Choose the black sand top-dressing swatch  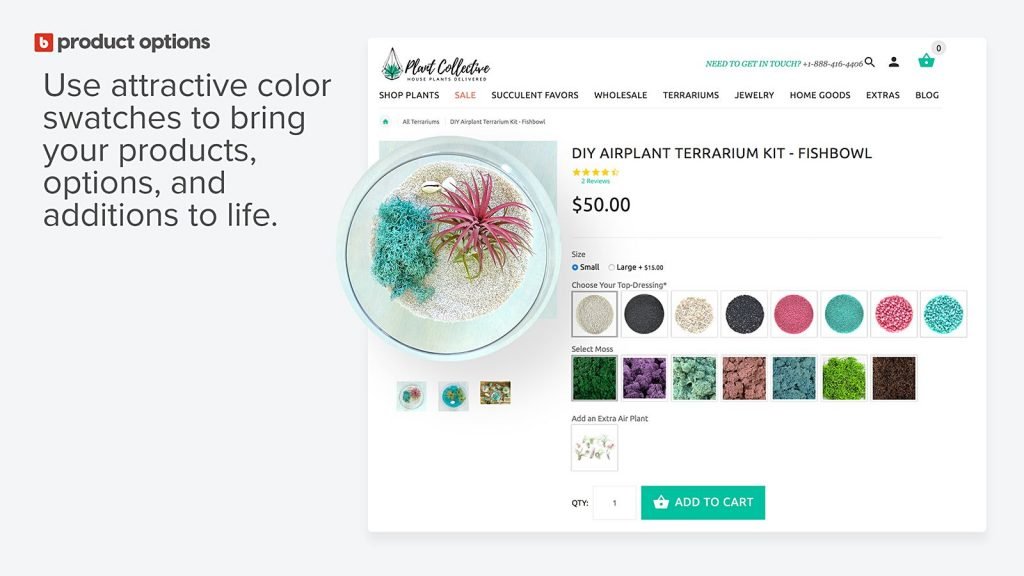point(645,314)
